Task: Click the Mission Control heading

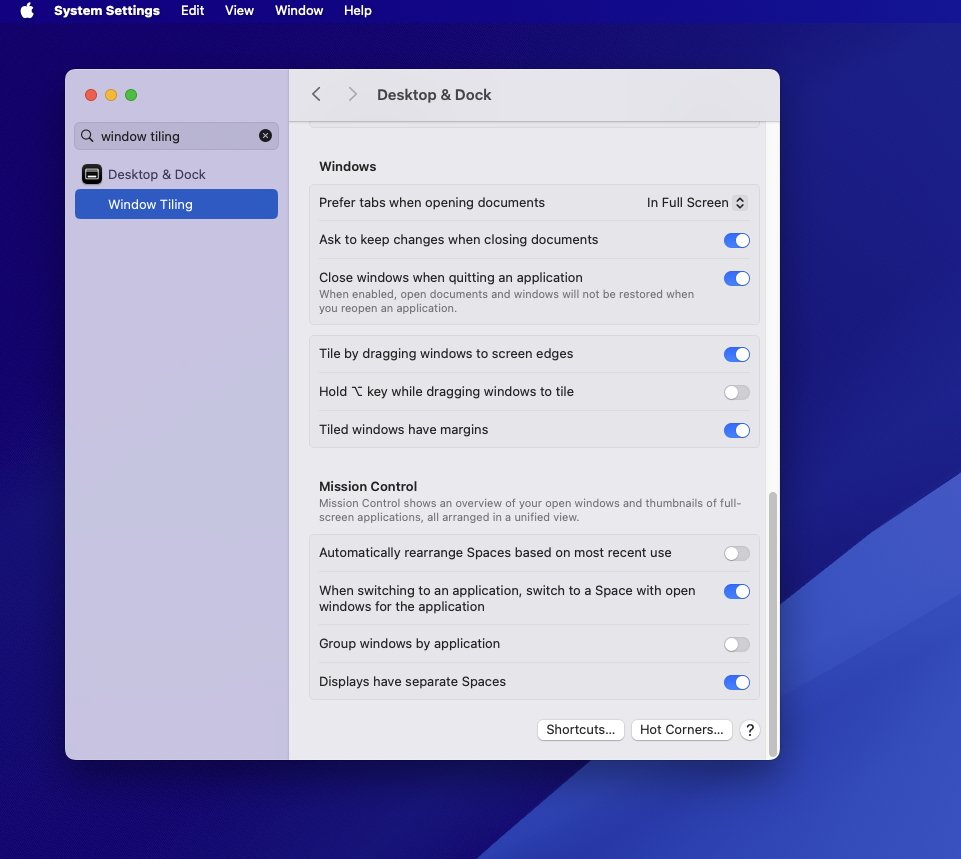Action: (x=368, y=486)
